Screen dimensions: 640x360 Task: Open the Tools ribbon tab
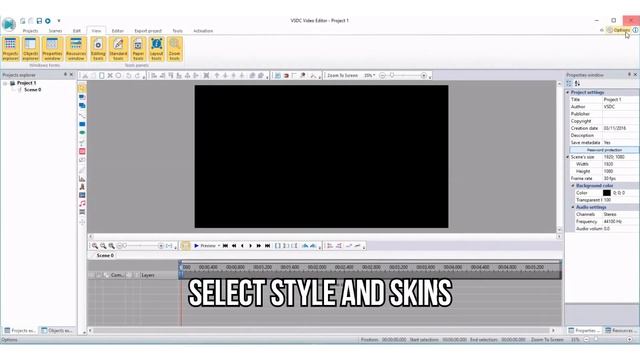pos(177,31)
